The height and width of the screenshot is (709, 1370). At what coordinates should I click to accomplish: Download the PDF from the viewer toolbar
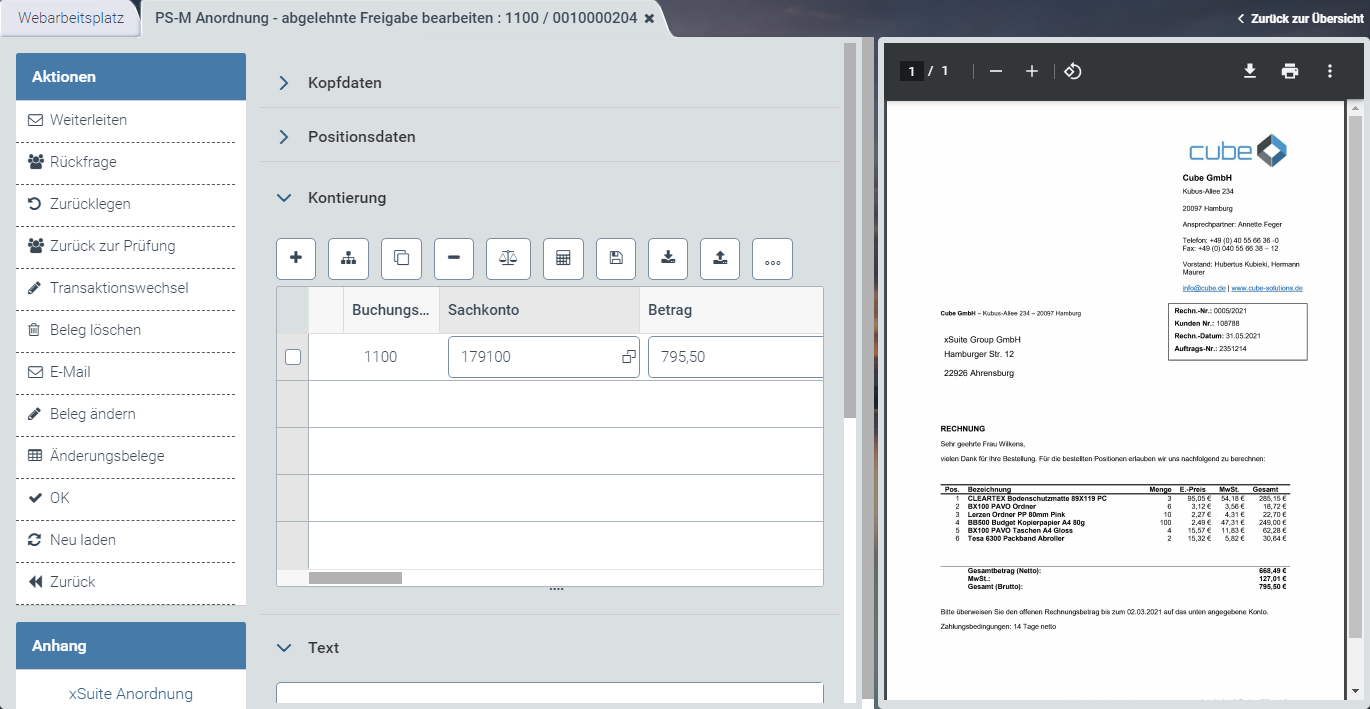[x=1249, y=71]
